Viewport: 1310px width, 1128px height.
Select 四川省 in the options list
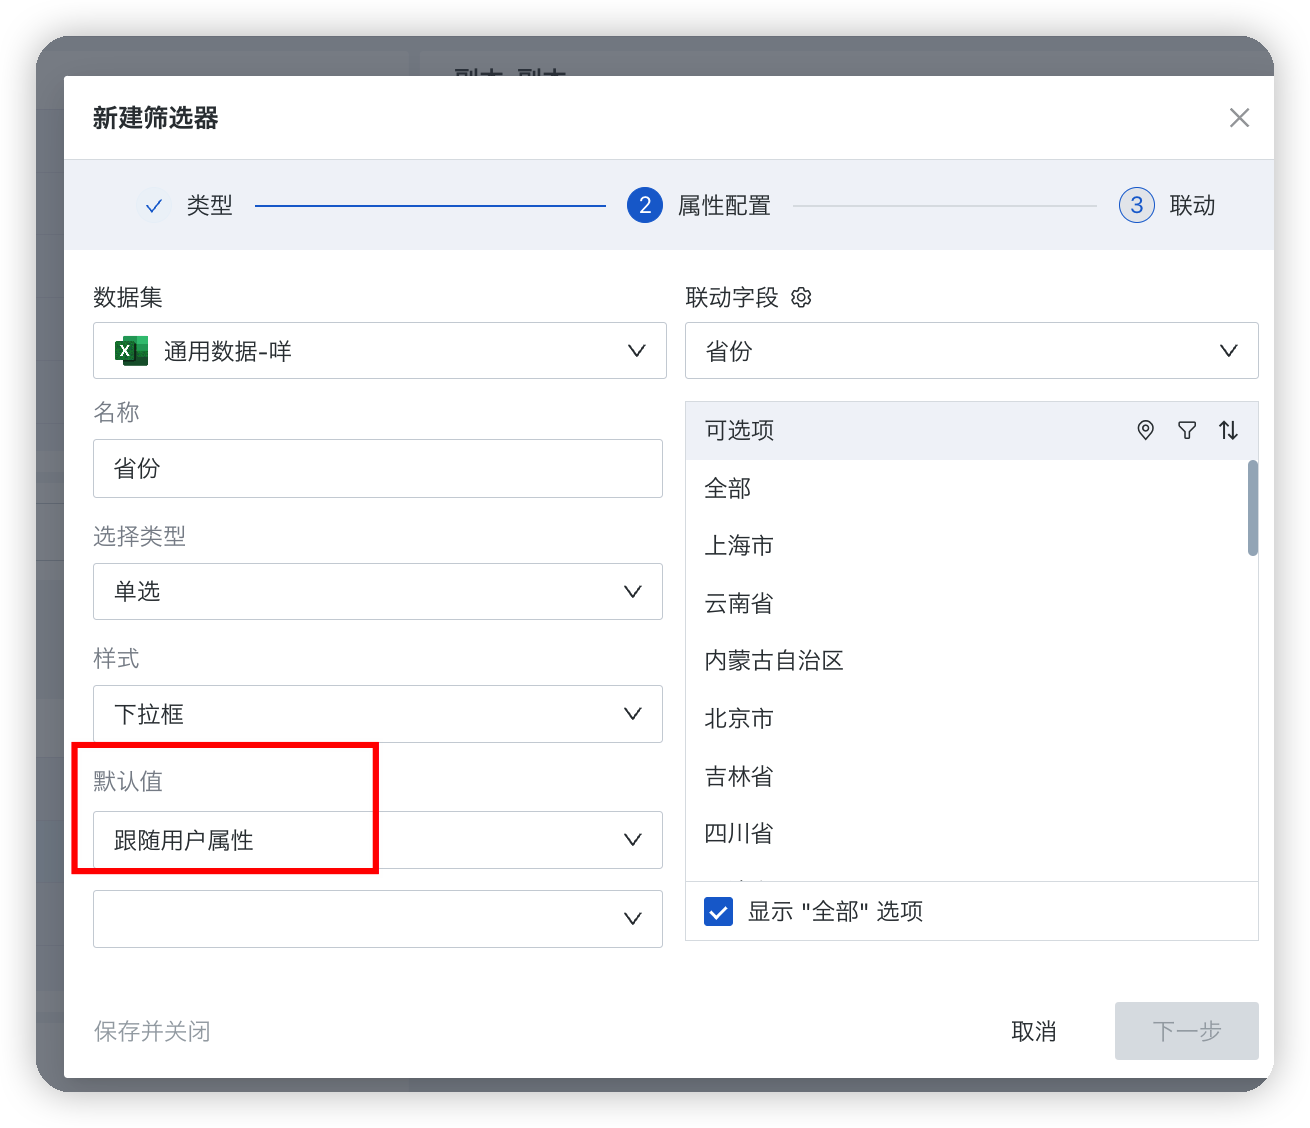[x=966, y=833]
